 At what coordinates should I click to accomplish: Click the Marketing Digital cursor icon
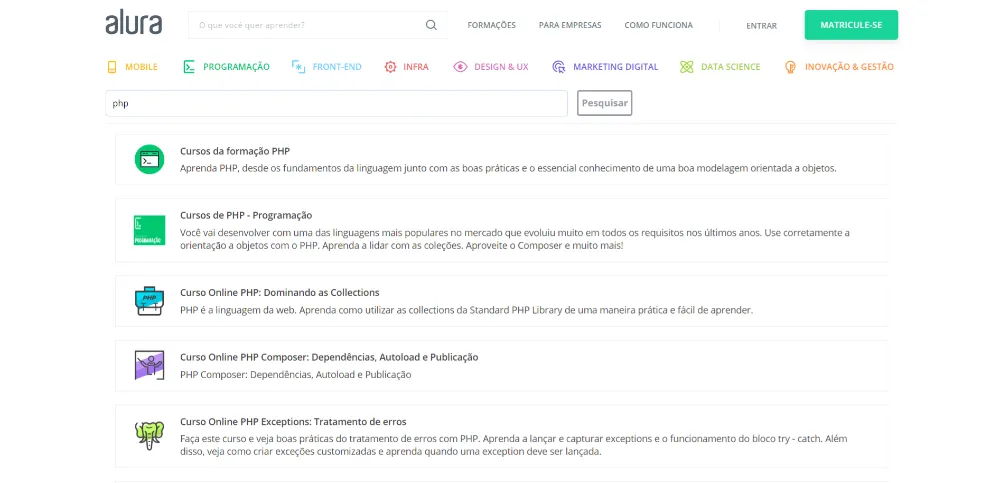click(559, 67)
